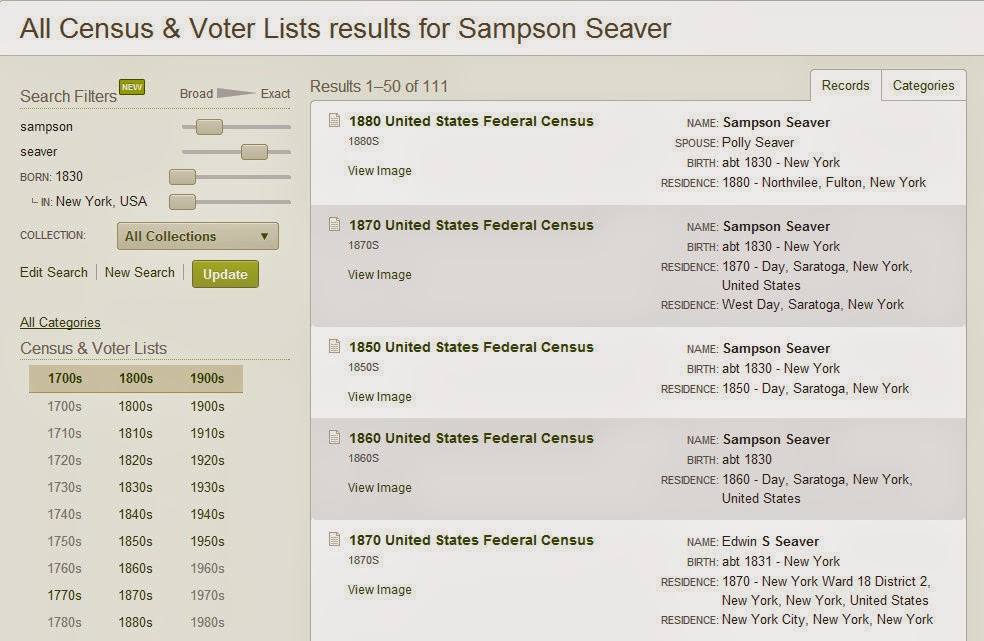Filter by the 1850s decade
984x641 pixels.
point(136,541)
